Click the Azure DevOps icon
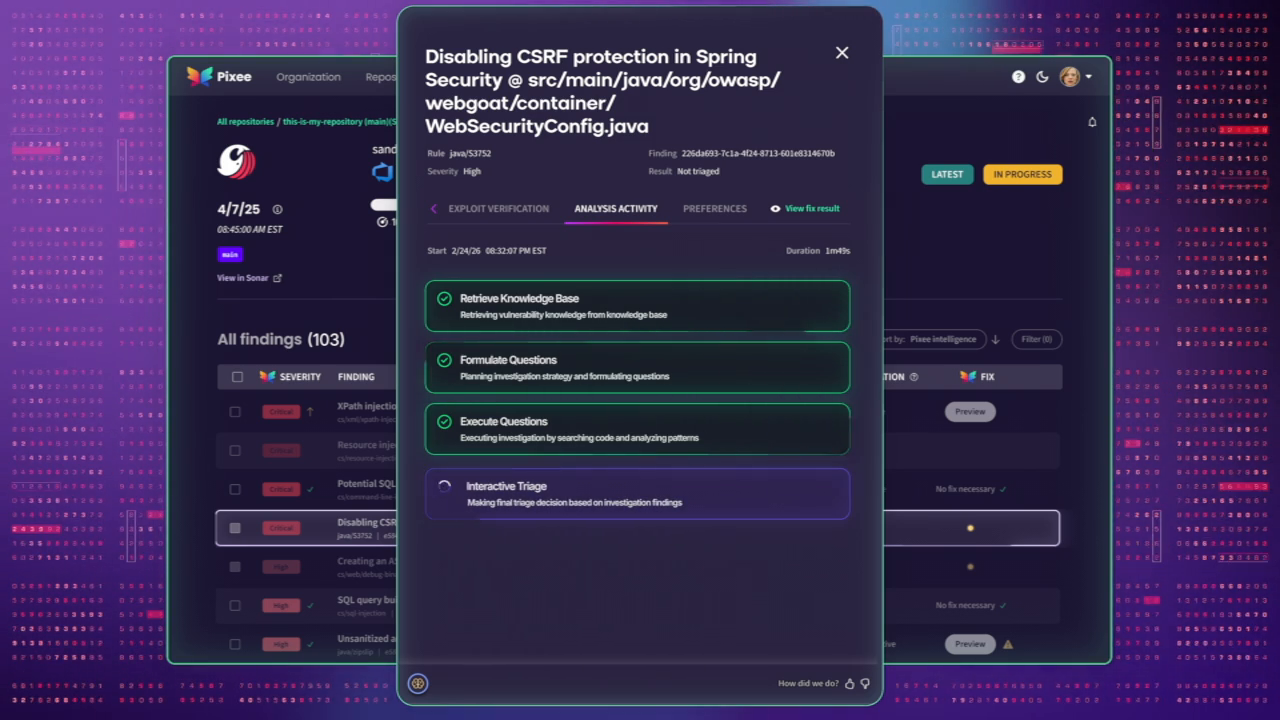 (382, 172)
